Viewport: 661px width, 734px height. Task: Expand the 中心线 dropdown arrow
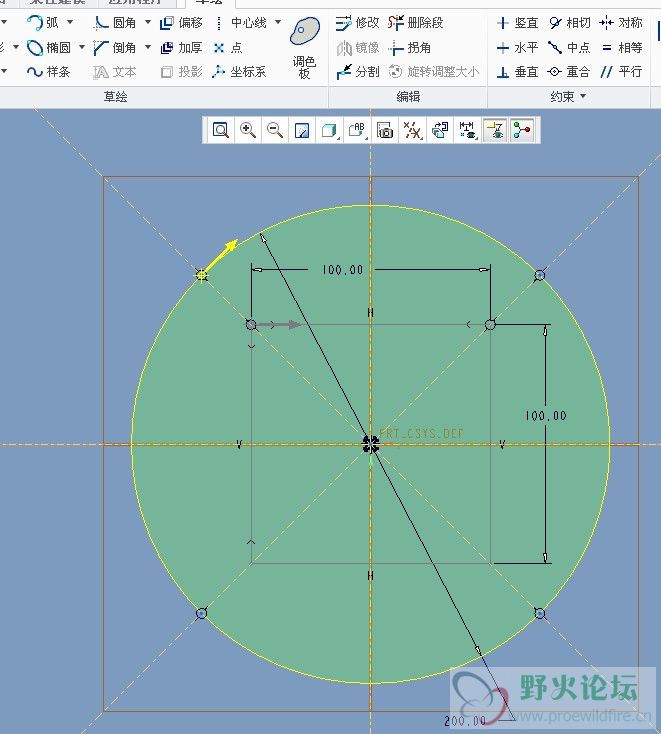278,22
